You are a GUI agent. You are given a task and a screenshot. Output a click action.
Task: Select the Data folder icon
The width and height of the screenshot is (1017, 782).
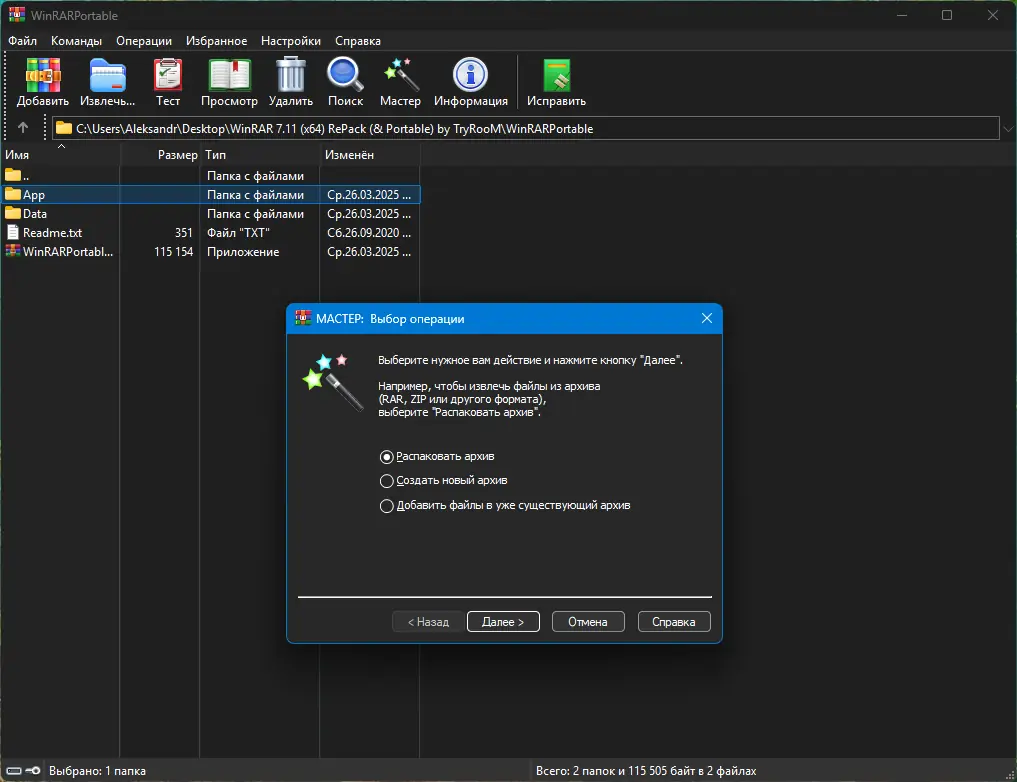(13, 213)
